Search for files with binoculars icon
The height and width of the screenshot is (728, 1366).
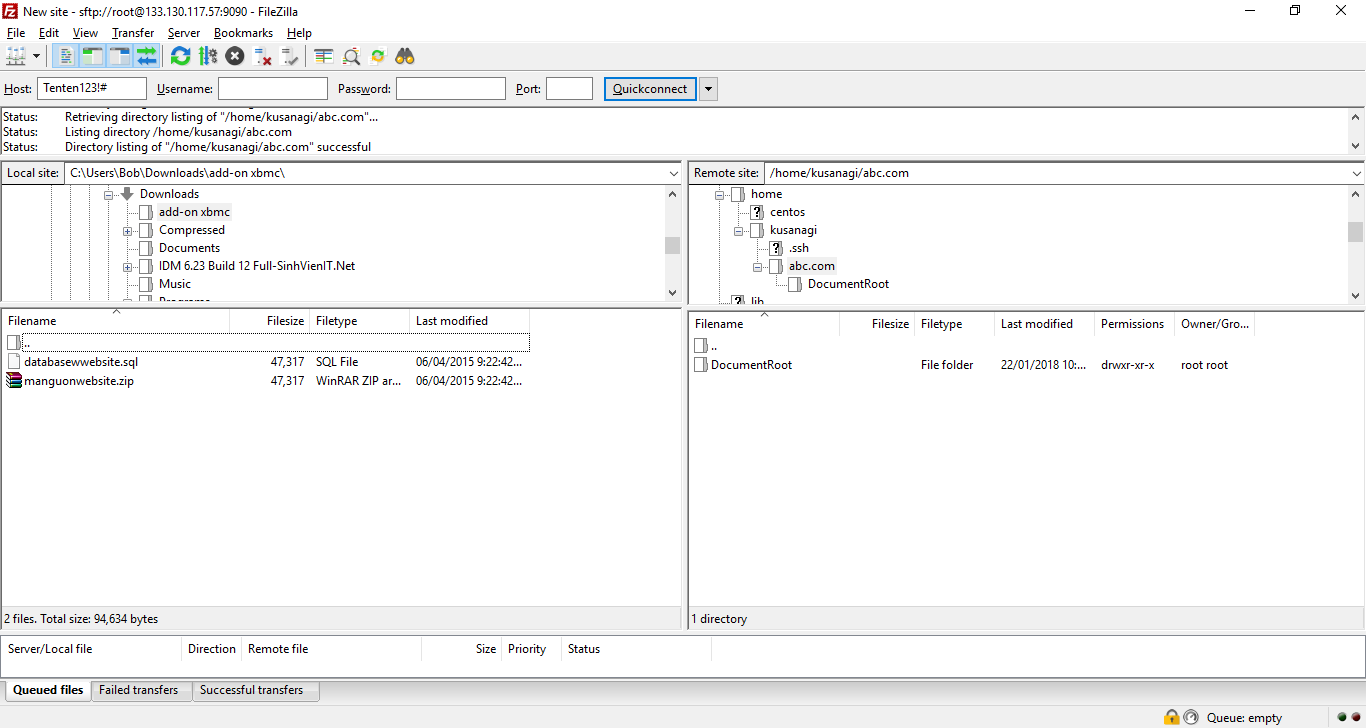405,56
